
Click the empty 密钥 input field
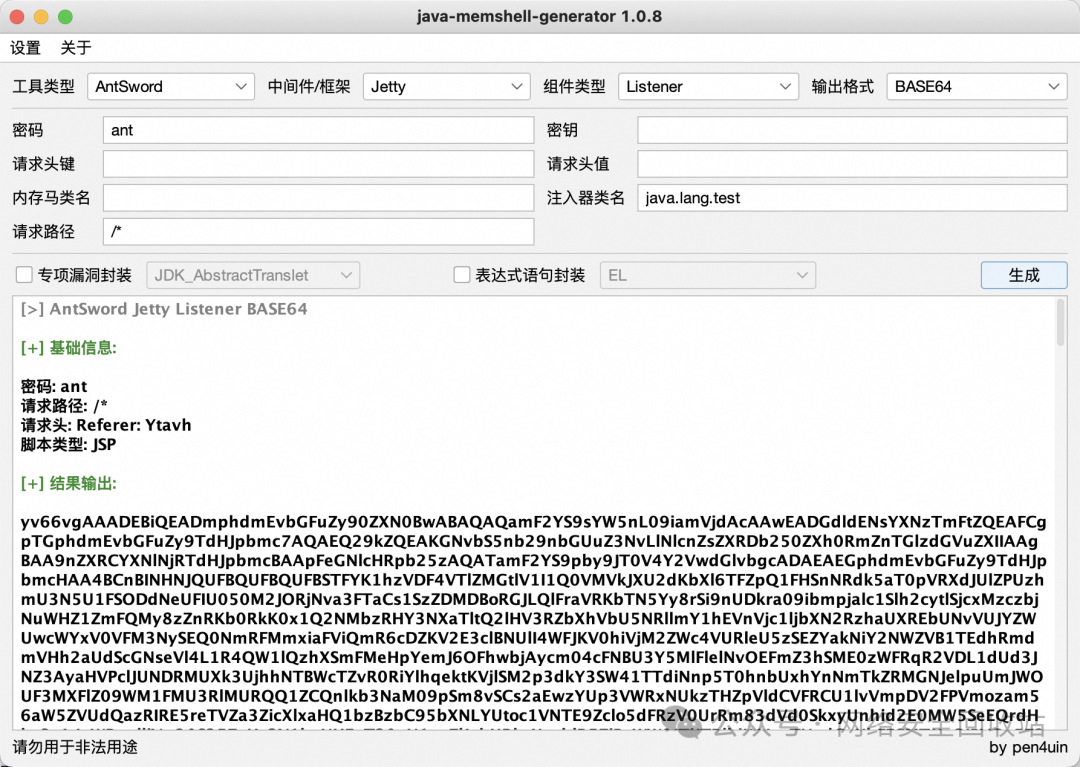852,130
